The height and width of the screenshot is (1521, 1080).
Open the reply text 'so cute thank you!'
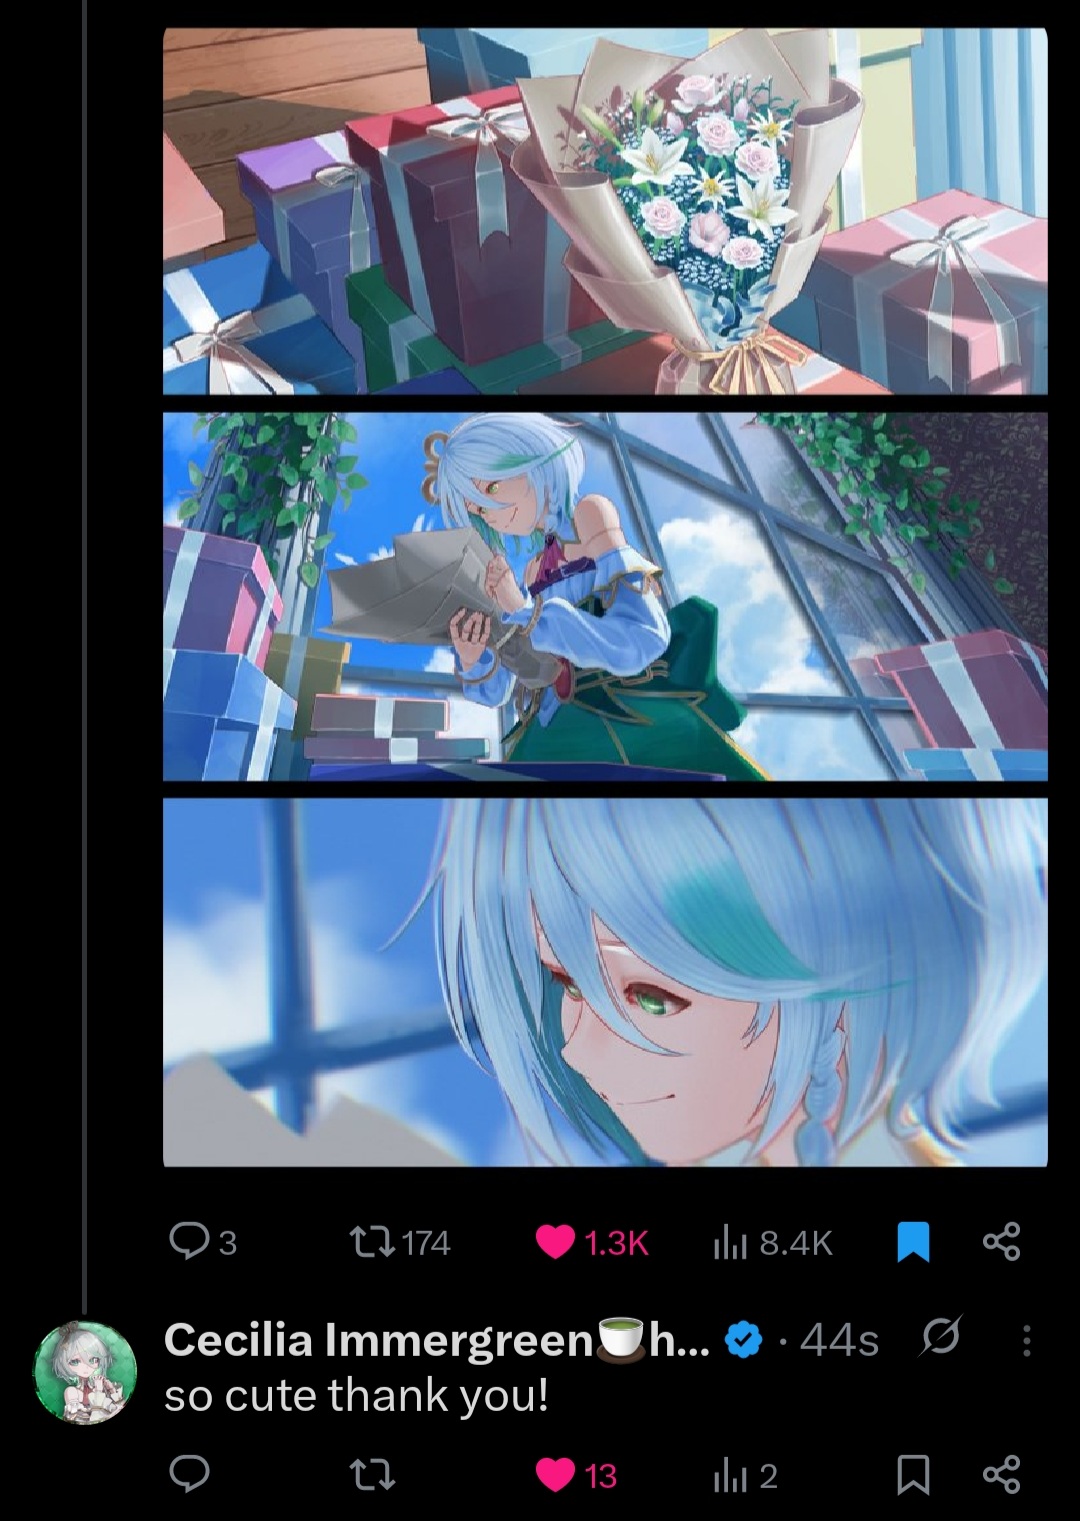point(356,1397)
